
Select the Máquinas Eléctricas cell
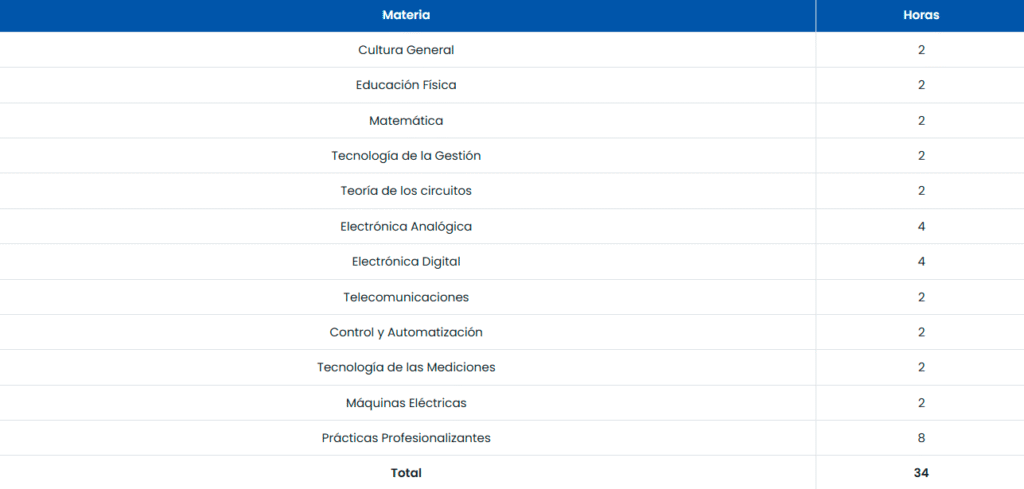(x=406, y=403)
